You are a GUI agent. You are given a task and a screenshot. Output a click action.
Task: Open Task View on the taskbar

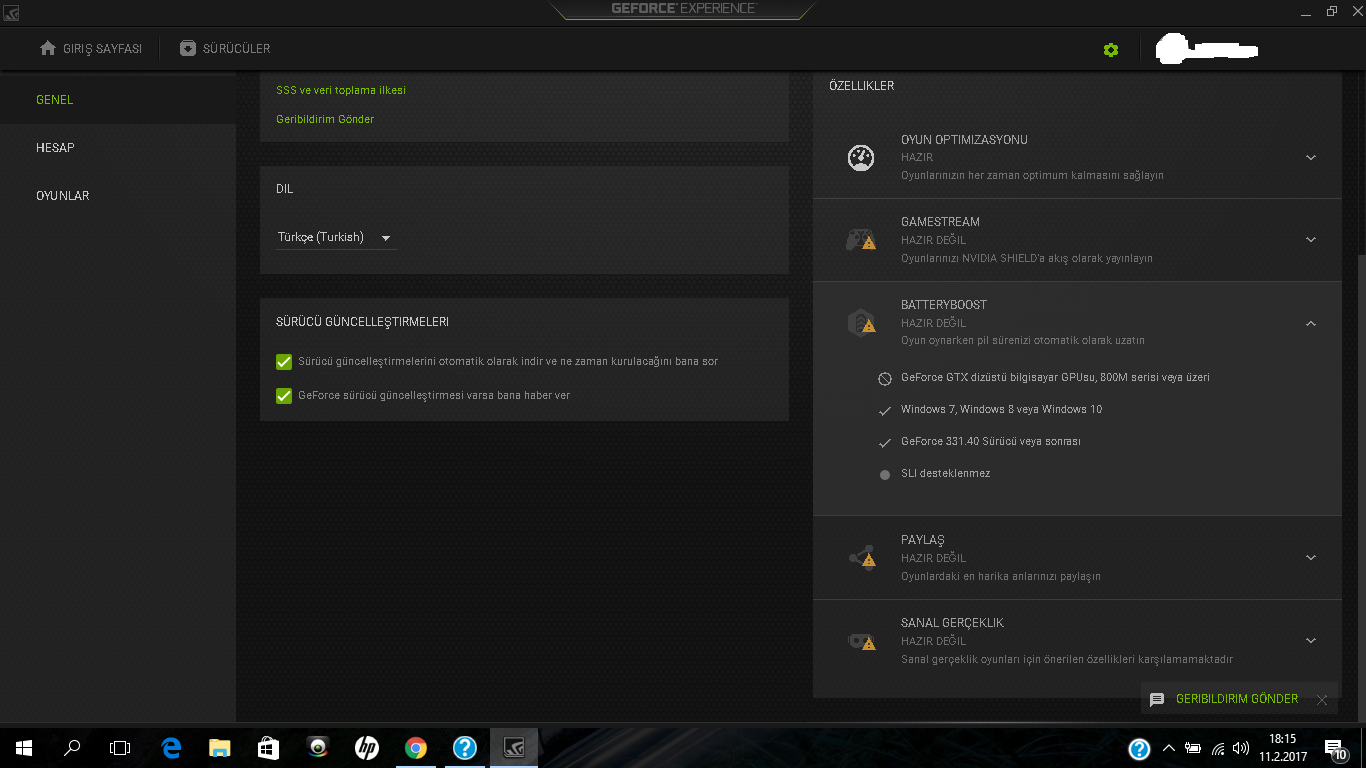[120, 748]
